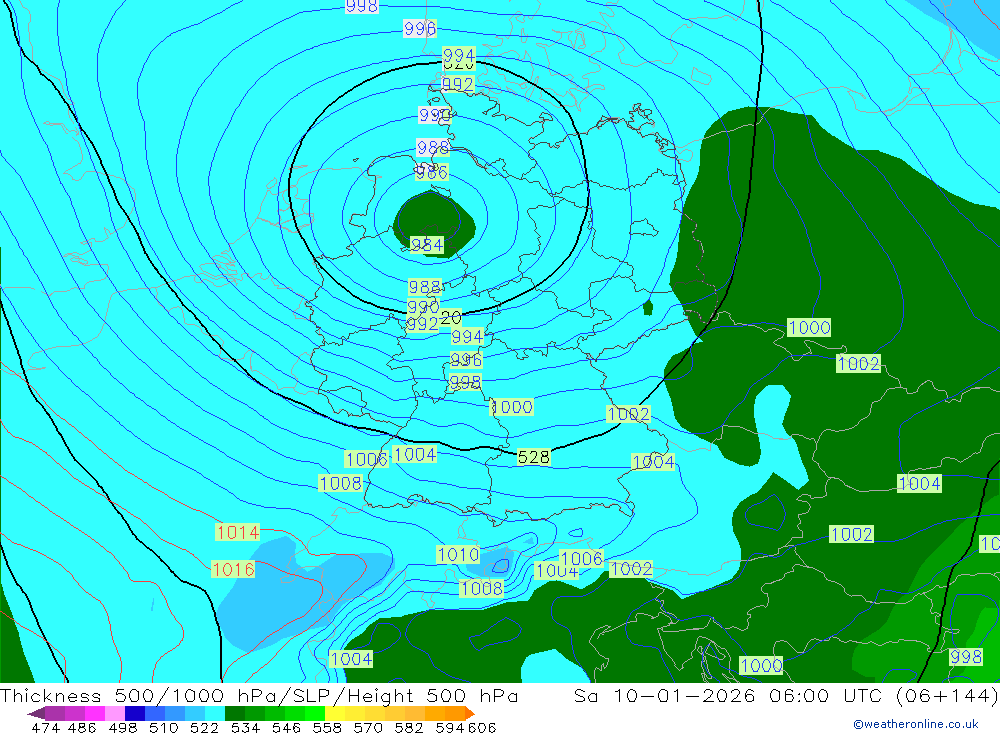Select the legend value 534

click(245, 727)
